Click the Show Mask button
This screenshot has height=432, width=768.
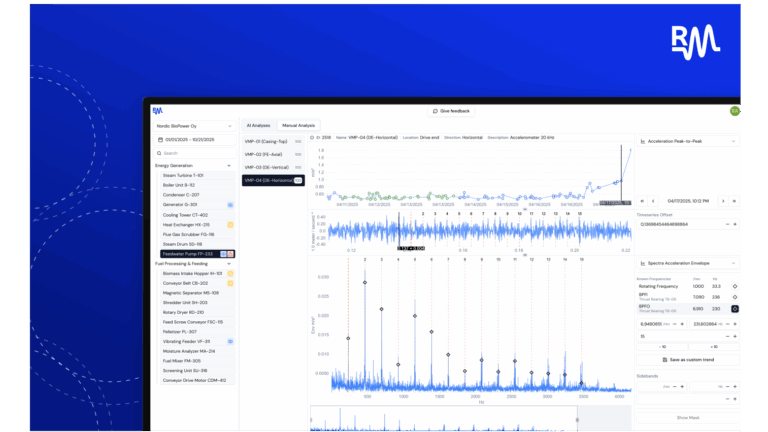(x=688, y=418)
